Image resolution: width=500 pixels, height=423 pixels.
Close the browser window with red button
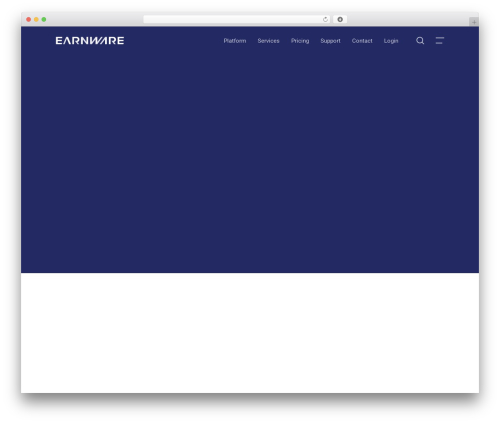point(29,19)
